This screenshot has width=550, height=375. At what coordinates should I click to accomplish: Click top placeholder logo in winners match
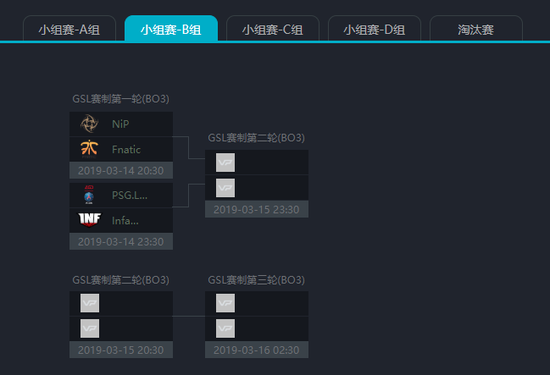225,162
